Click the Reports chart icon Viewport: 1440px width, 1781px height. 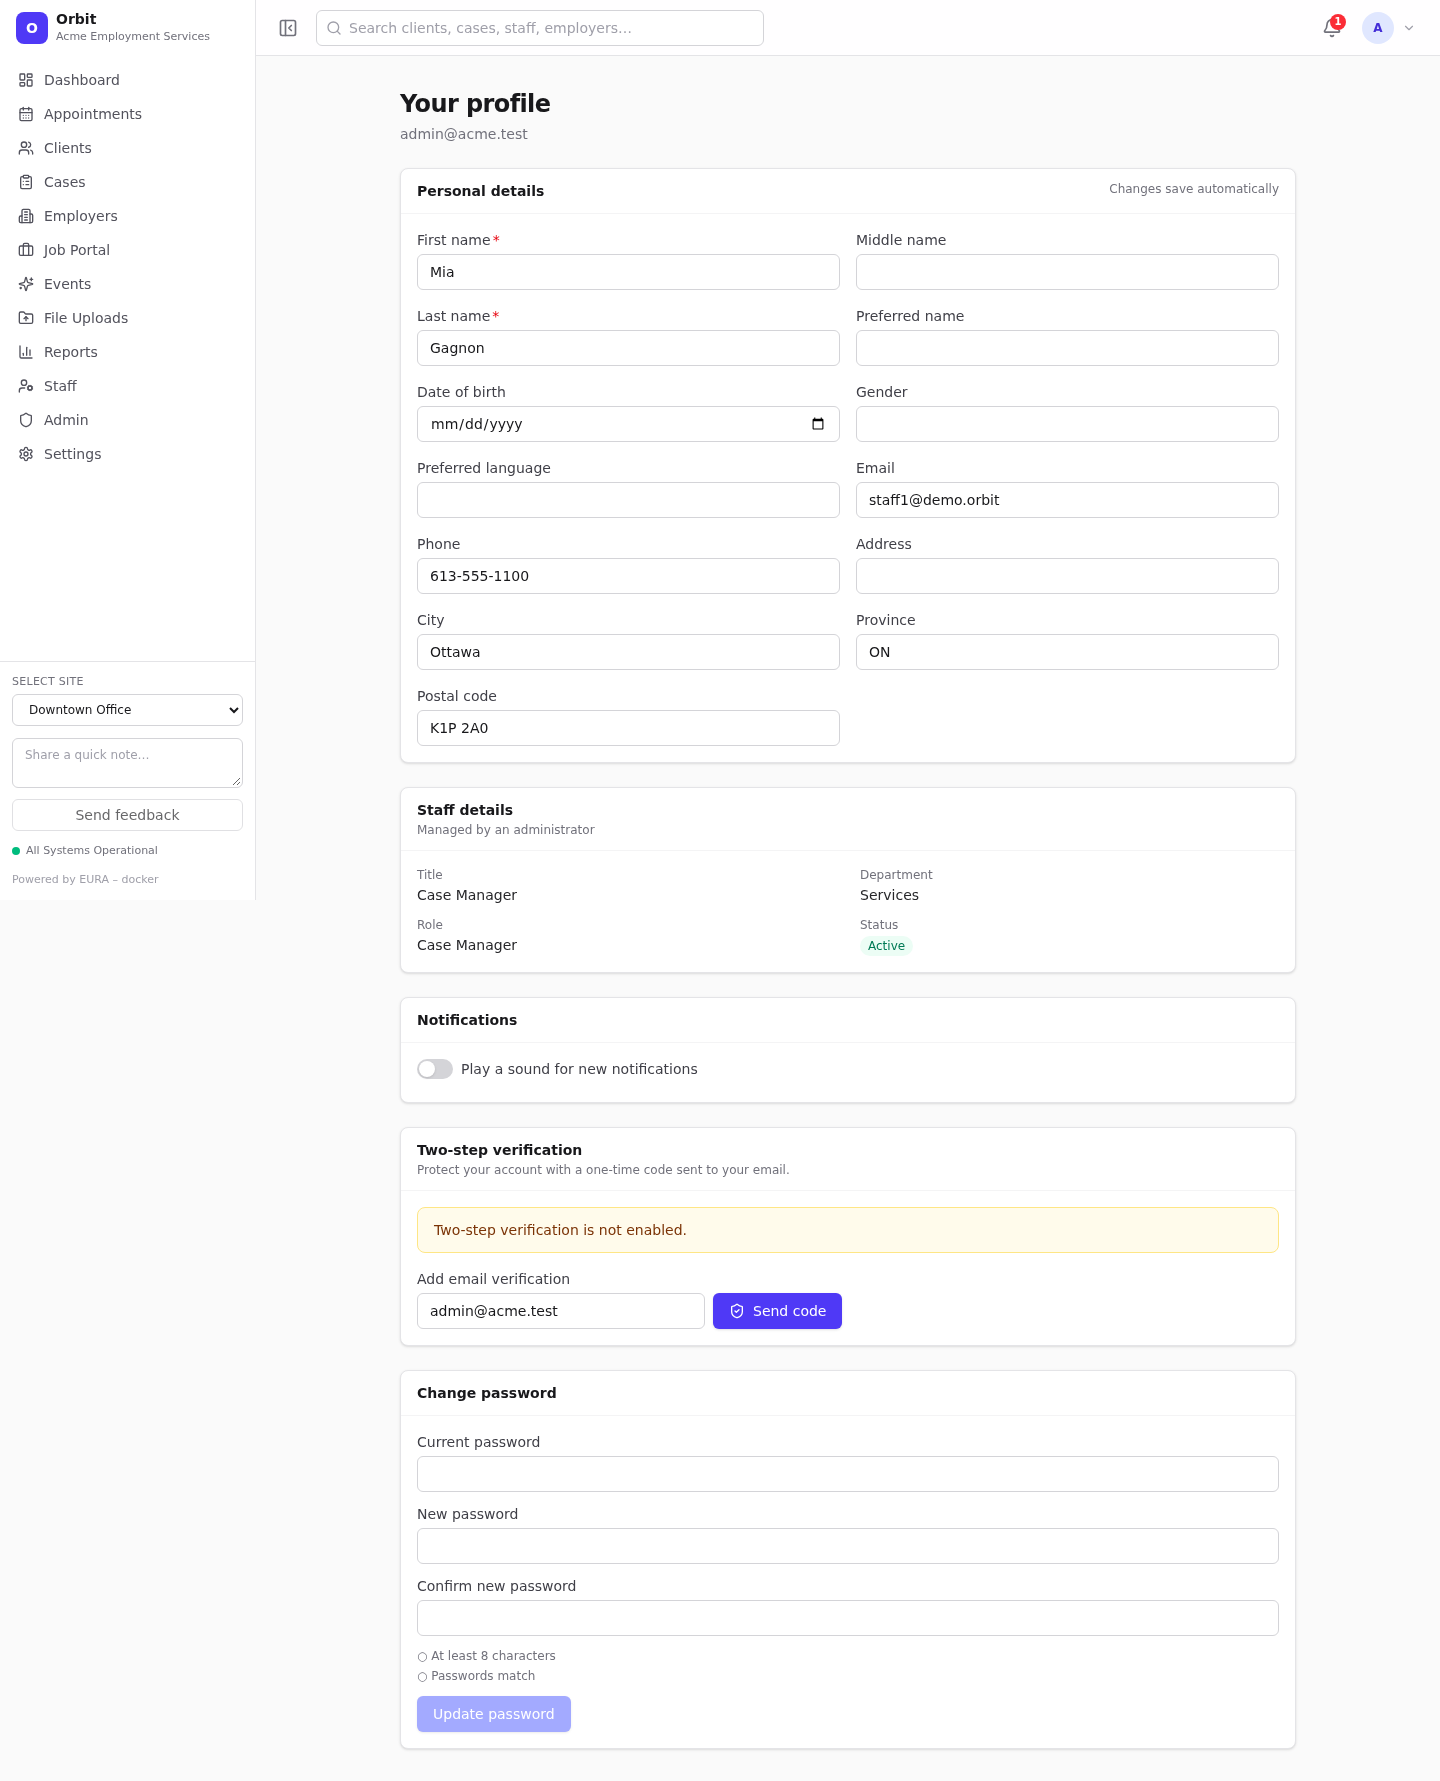(26, 352)
